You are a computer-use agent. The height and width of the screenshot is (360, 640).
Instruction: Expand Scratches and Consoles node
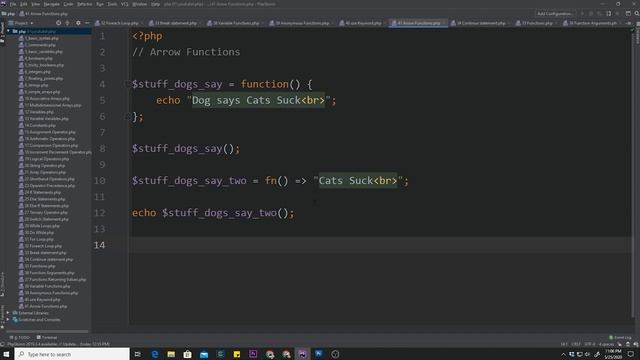tap(8, 320)
